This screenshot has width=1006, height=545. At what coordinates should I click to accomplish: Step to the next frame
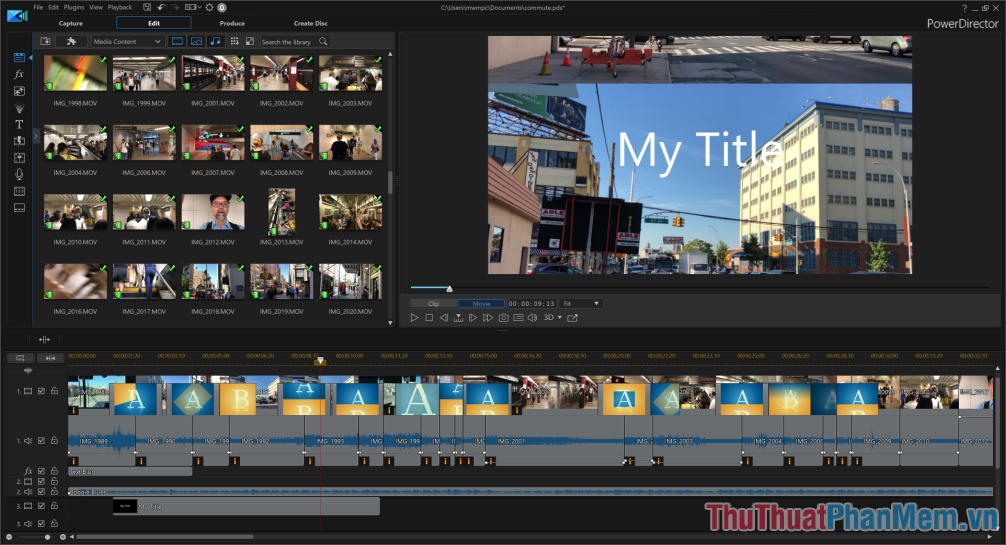[473, 318]
